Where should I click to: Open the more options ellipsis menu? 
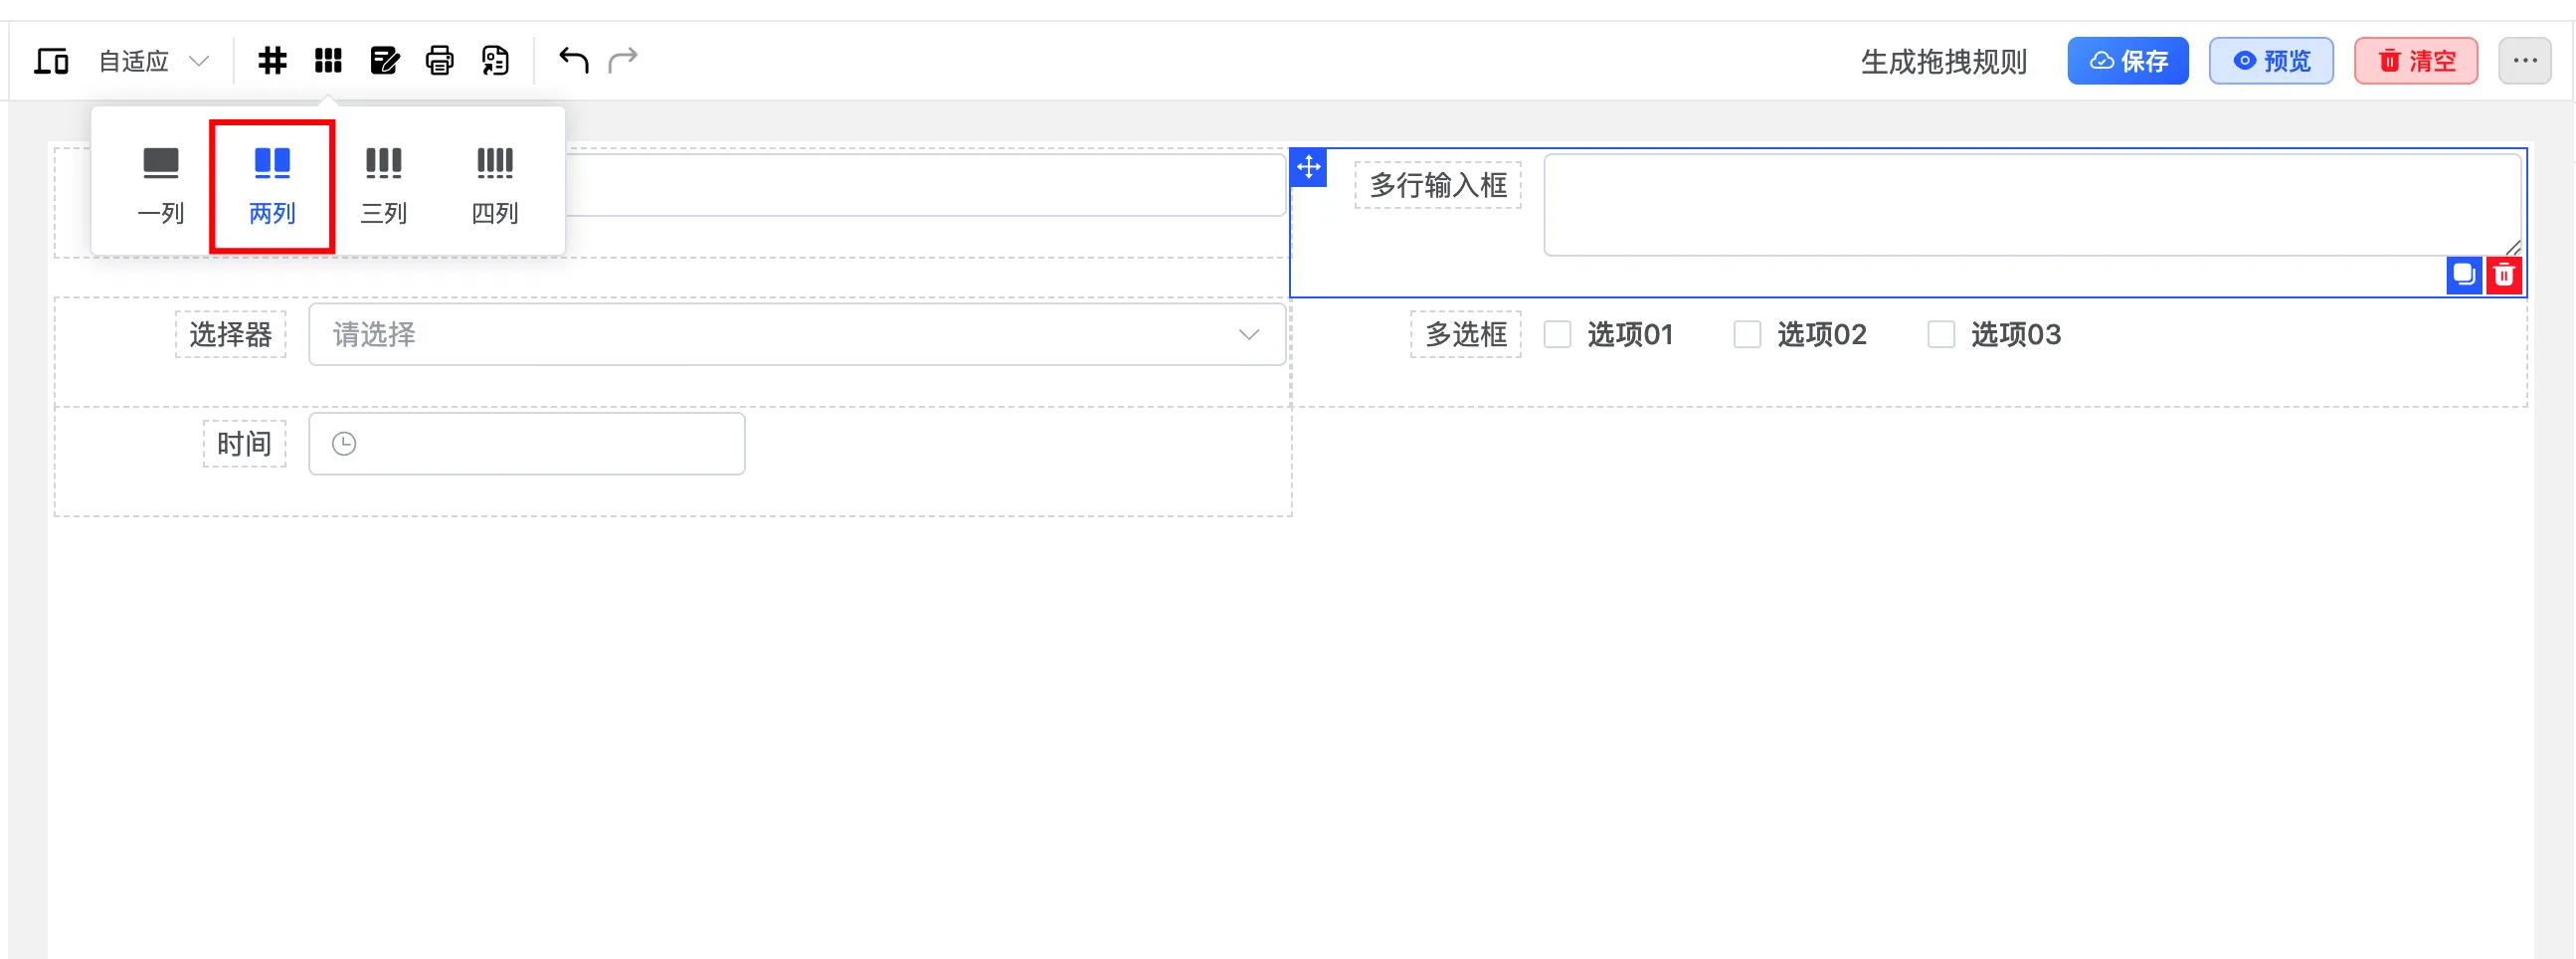(2527, 60)
